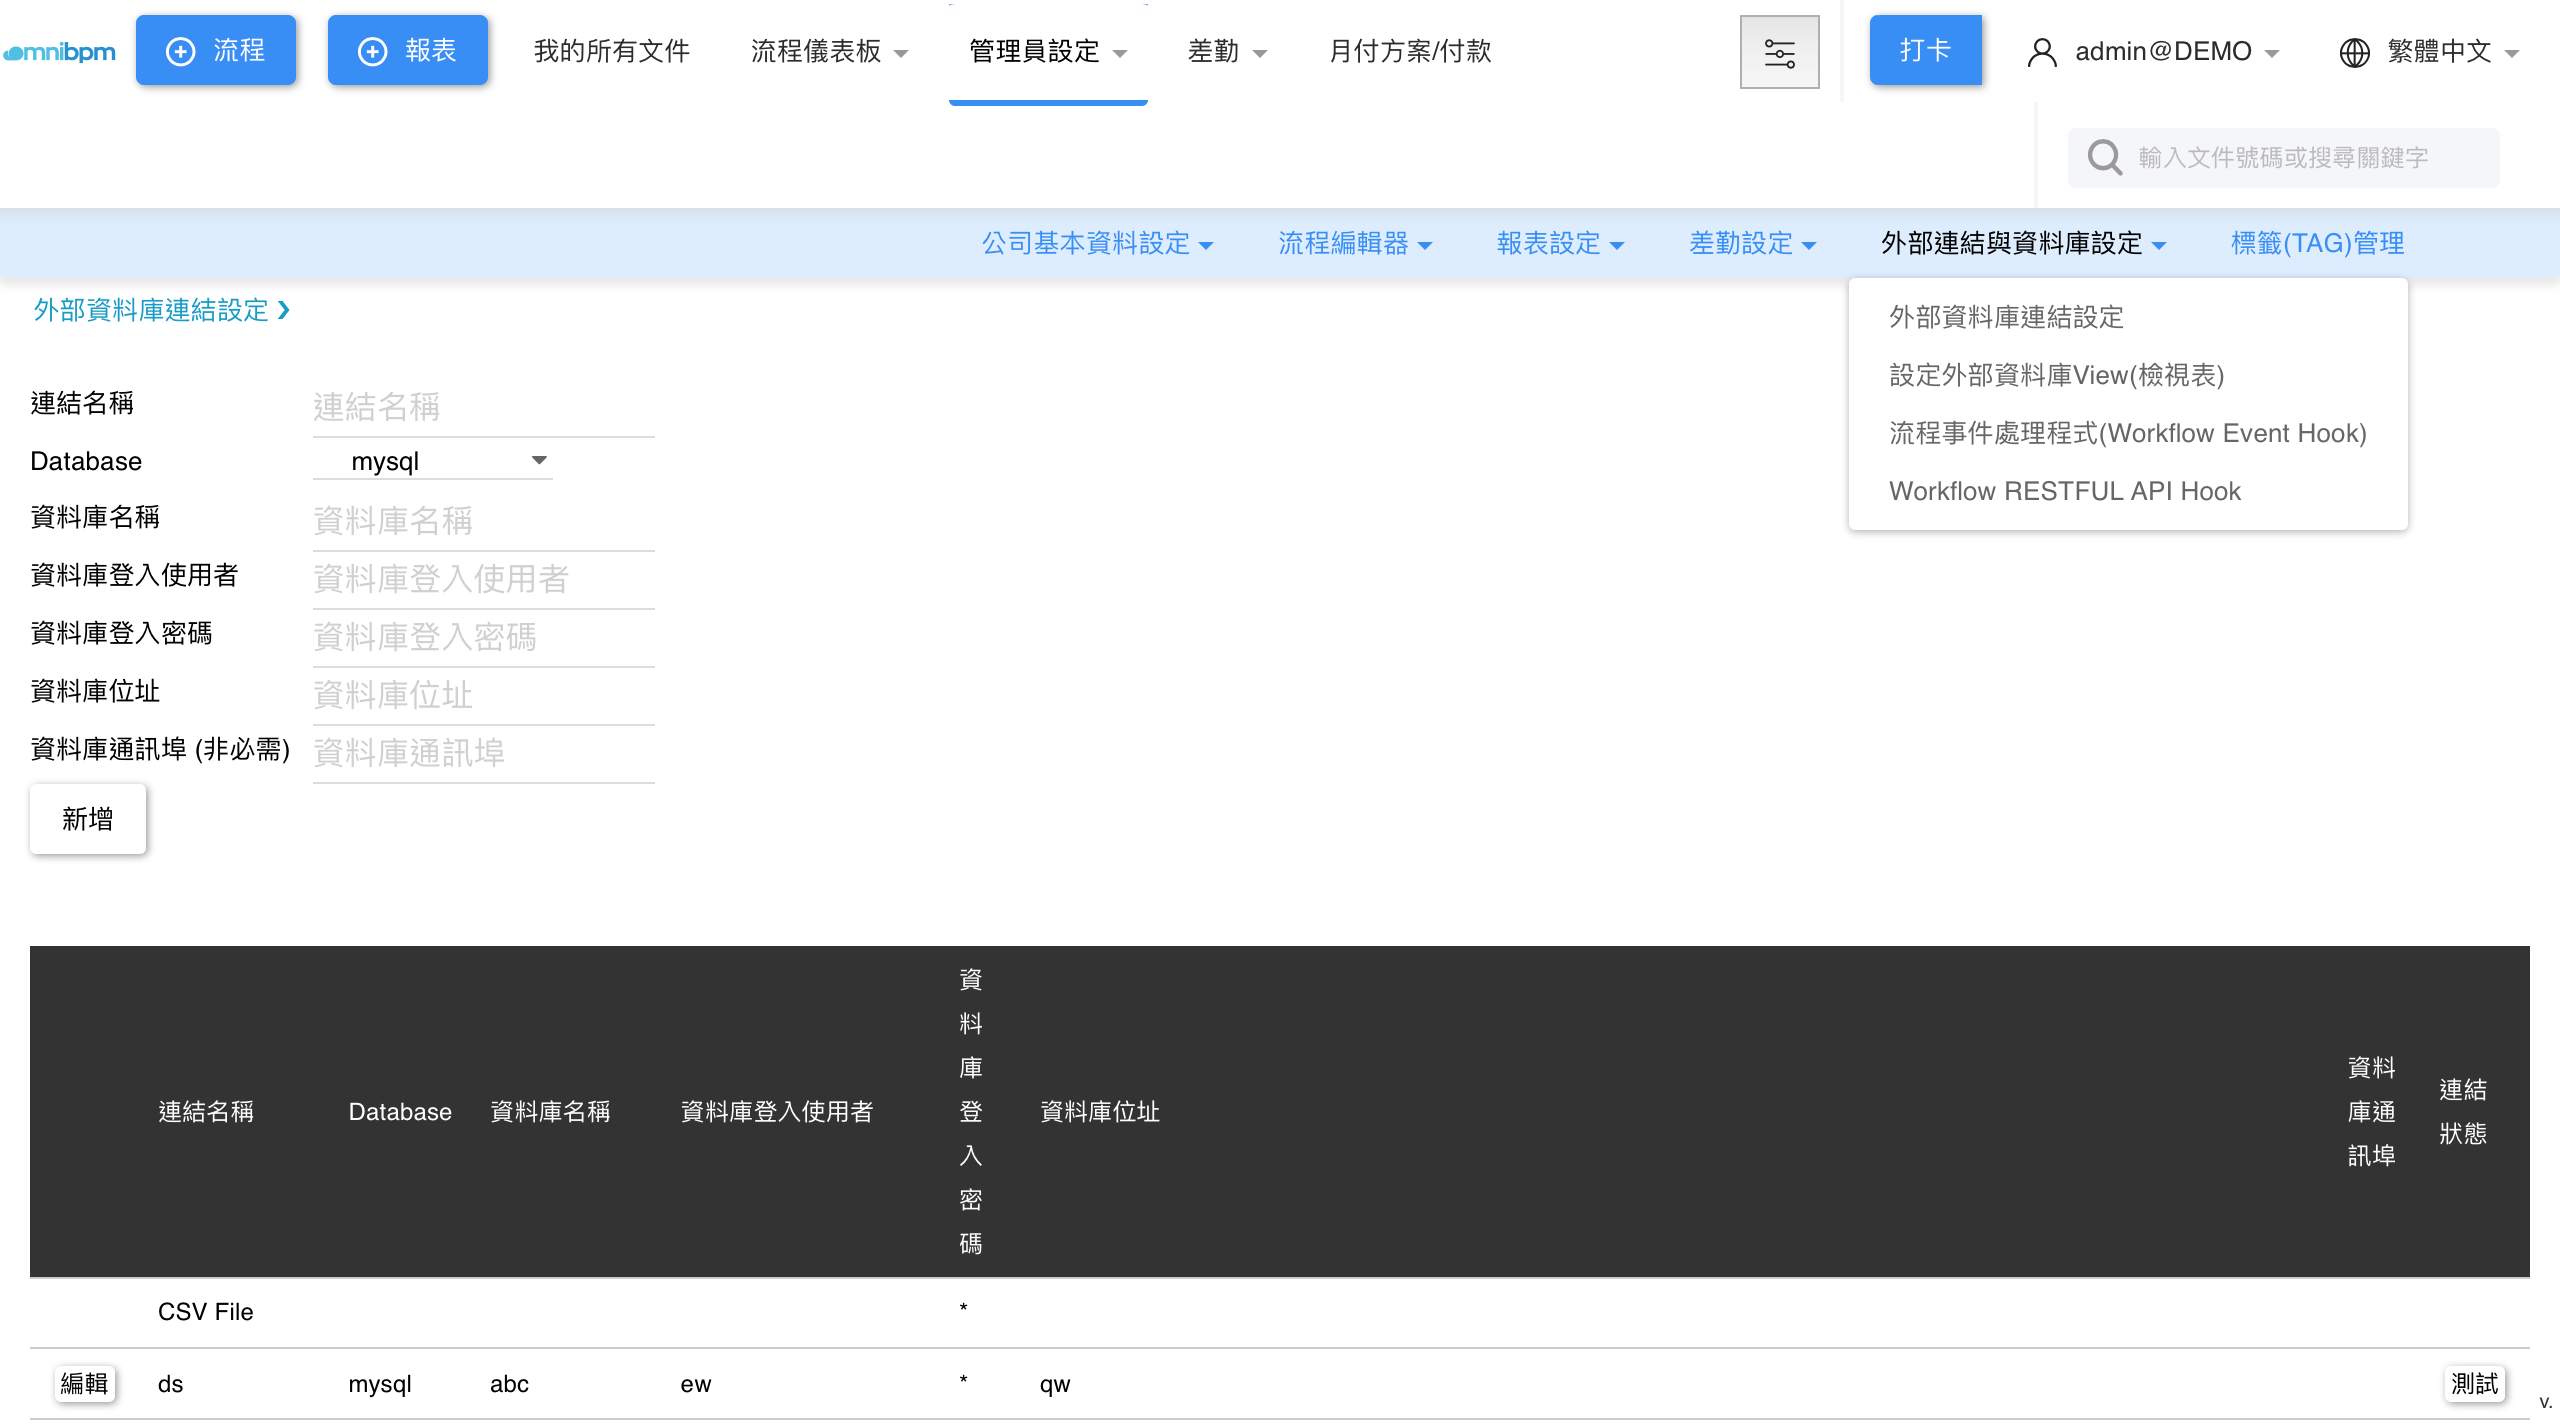Click the ew login user cell
The width and height of the screenshot is (2560, 1424).
(x=696, y=1384)
